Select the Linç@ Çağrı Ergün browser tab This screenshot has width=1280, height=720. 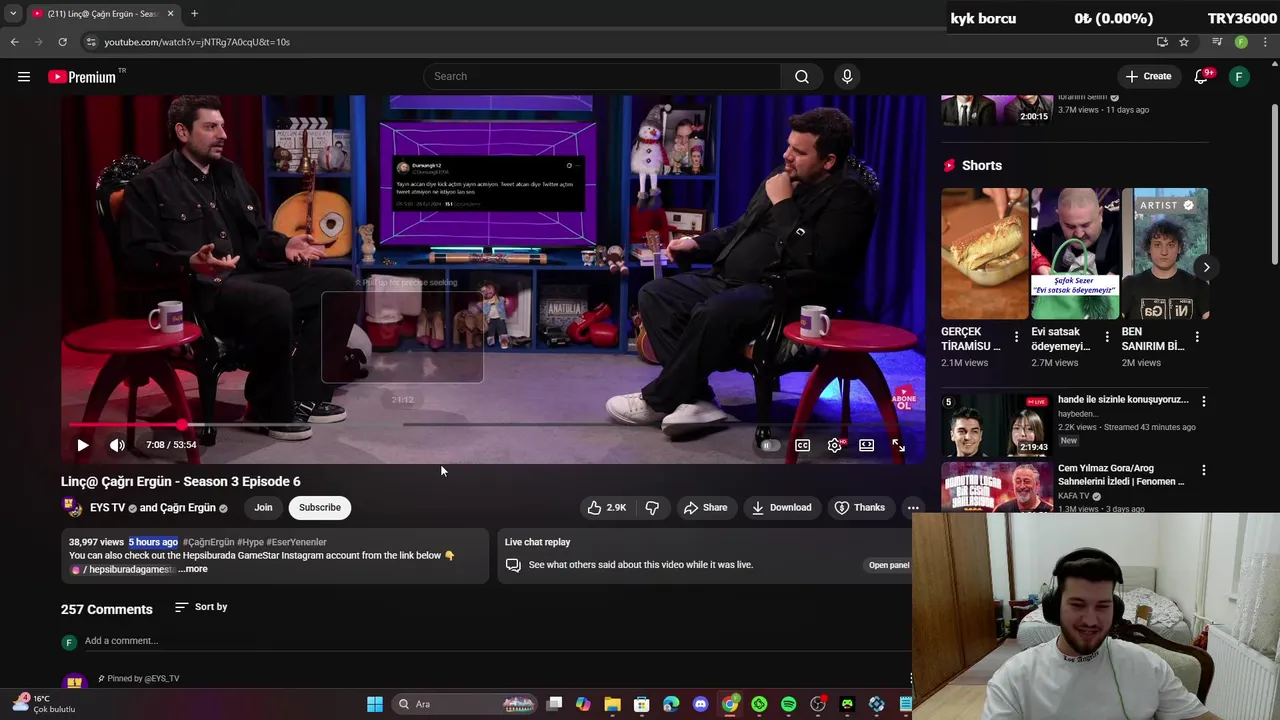click(102, 14)
